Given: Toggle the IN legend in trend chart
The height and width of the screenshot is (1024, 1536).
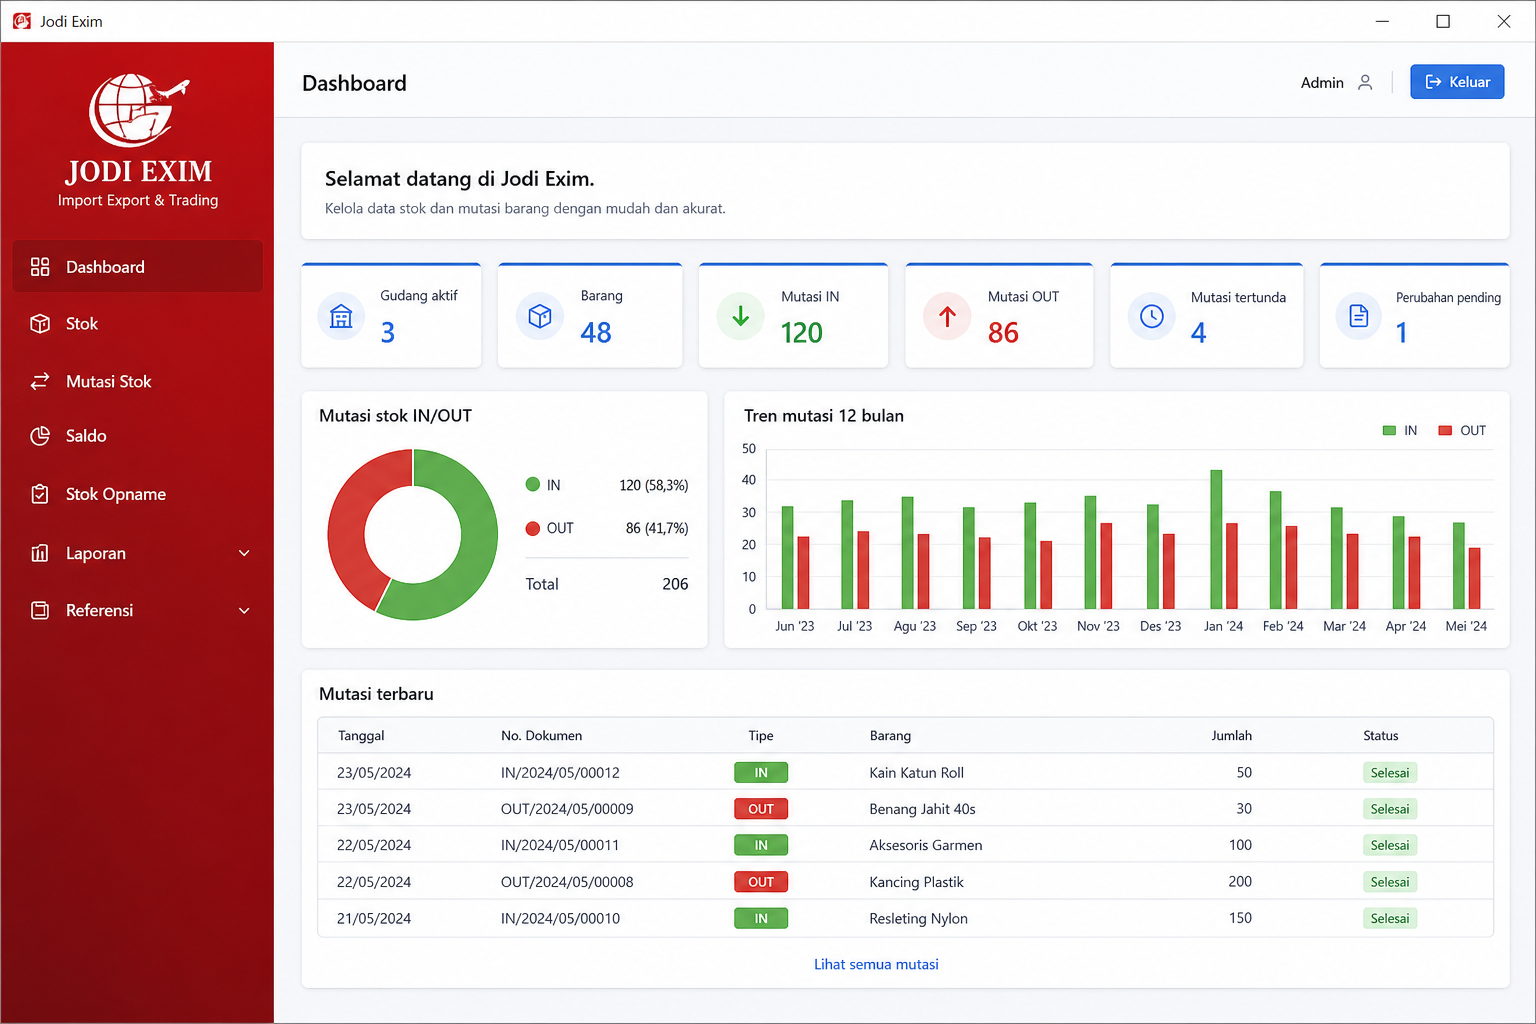Looking at the screenshot, I should click(1400, 430).
